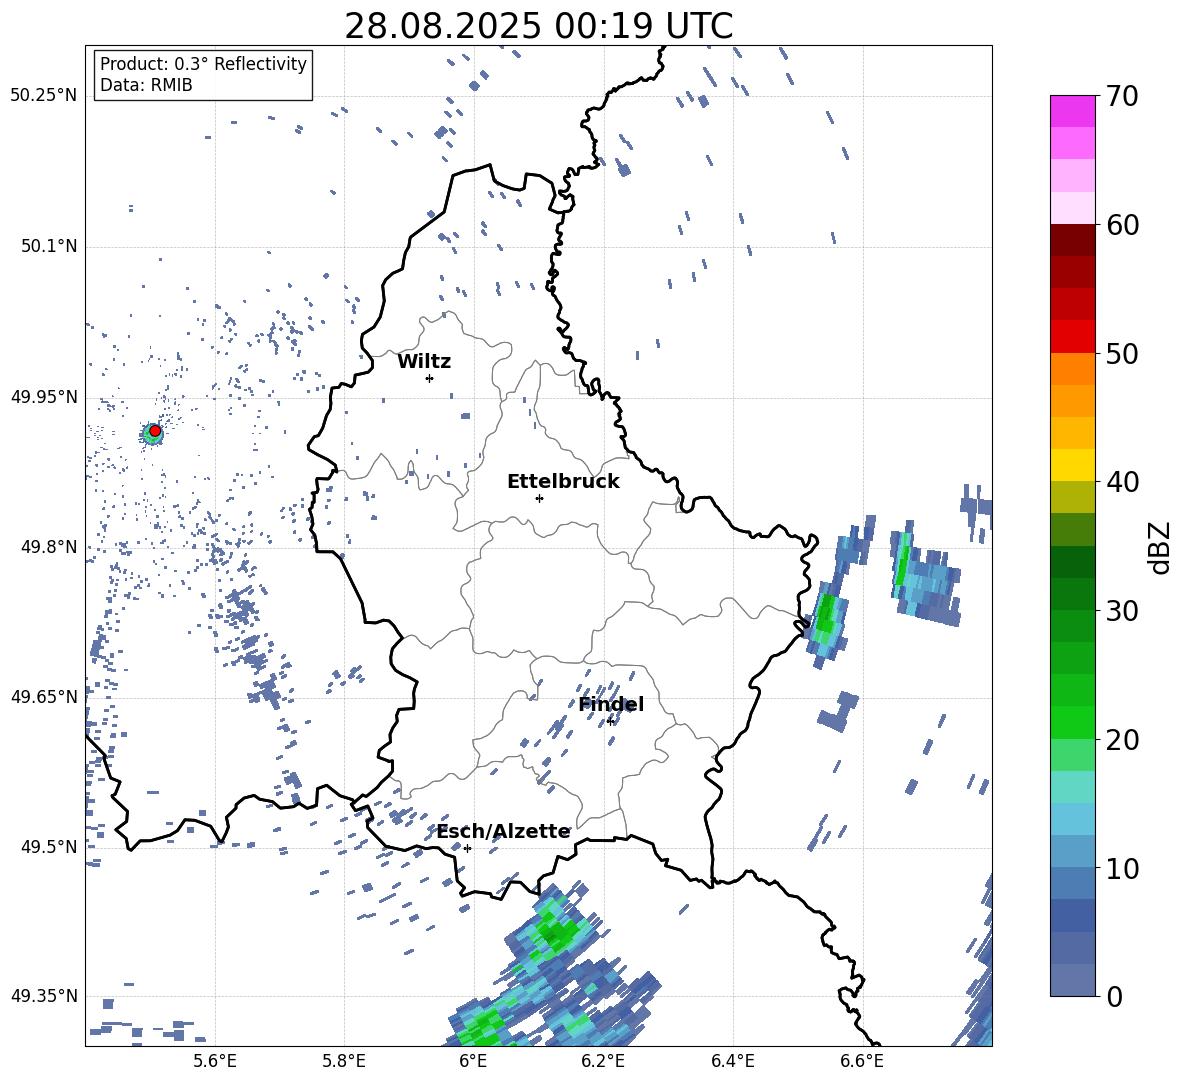
Task: Click the 5.6°E longitude label
Action: click(x=215, y=1061)
